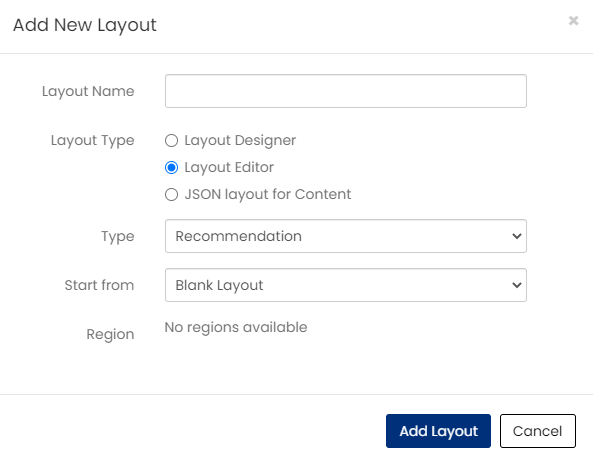Viewport: 593px width, 463px height.
Task: Click the Region field label
Action: click(x=110, y=334)
